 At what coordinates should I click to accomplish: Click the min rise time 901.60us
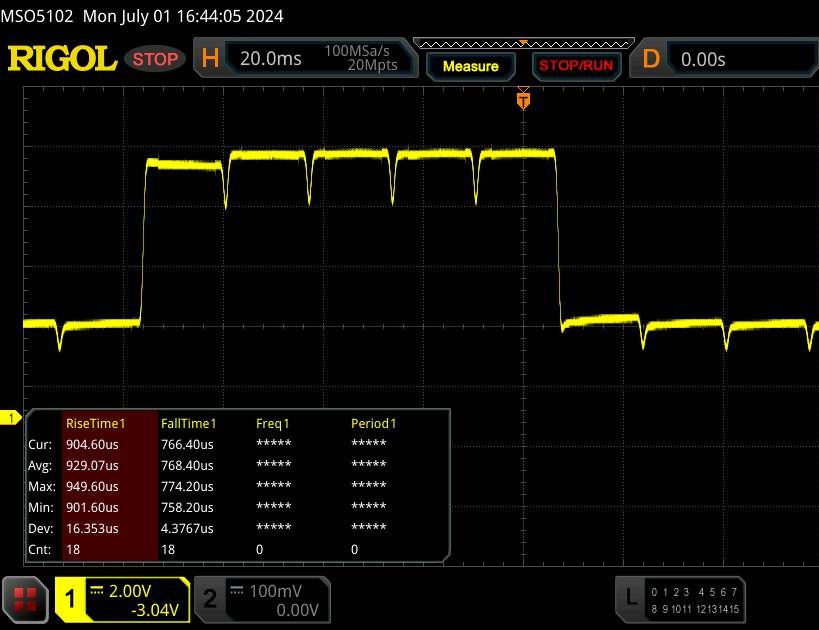92,507
